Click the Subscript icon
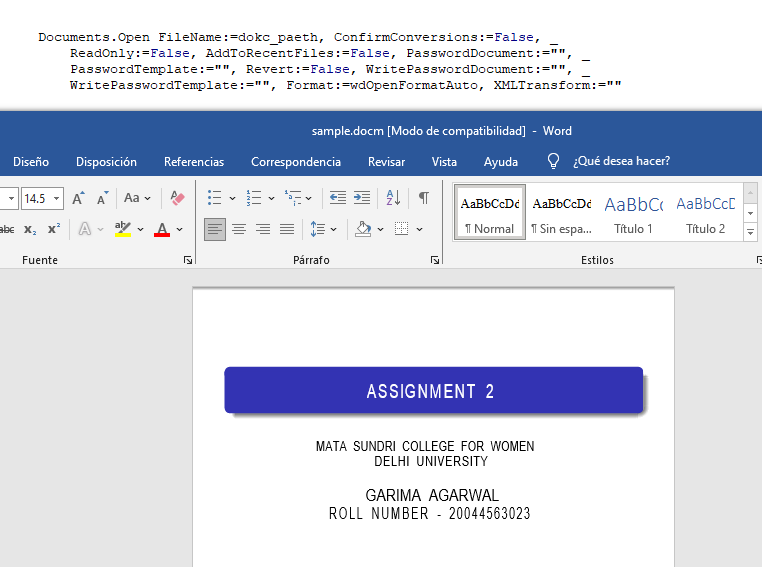The height and width of the screenshot is (567, 762). point(30,229)
